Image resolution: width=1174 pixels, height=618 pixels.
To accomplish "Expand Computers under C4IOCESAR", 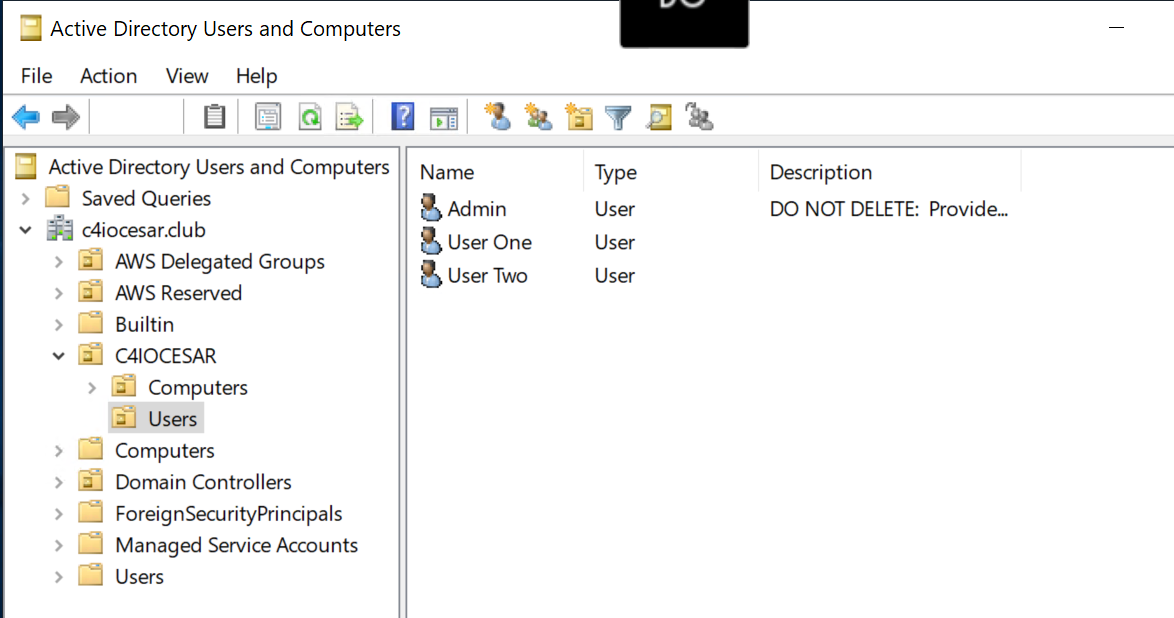I will click(91, 387).
